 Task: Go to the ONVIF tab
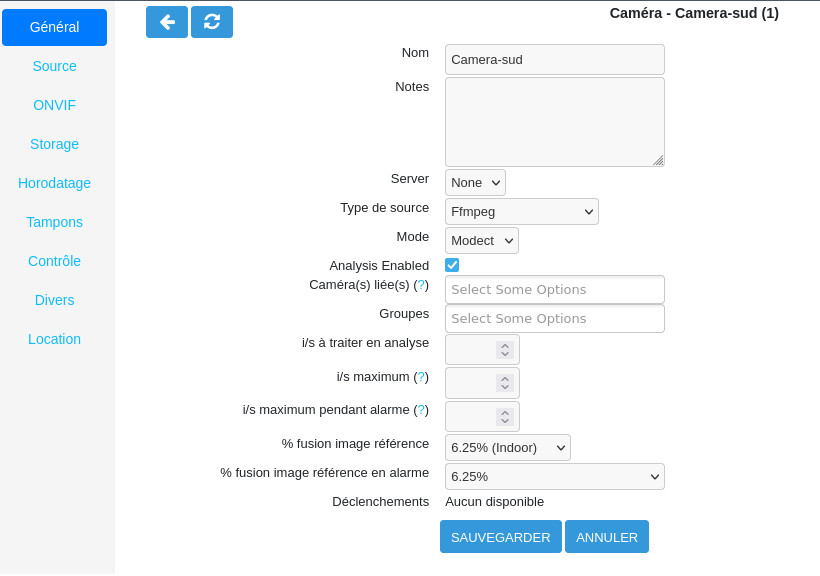pos(54,105)
